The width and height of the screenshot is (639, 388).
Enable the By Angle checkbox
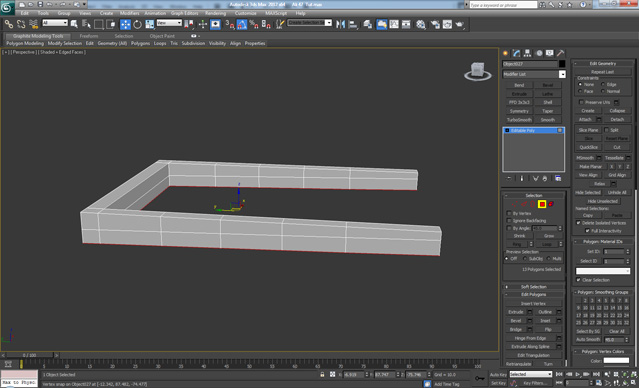[509, 228]
